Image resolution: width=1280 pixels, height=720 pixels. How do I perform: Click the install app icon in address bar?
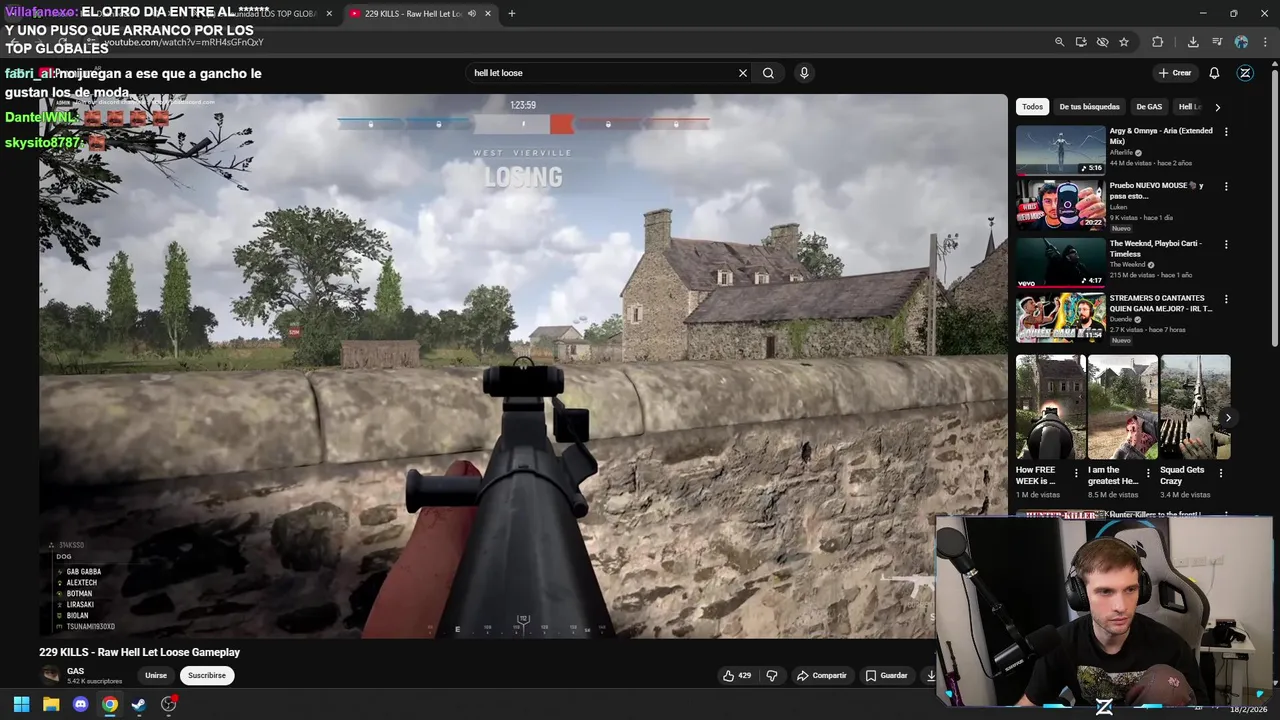point(1081,42)
